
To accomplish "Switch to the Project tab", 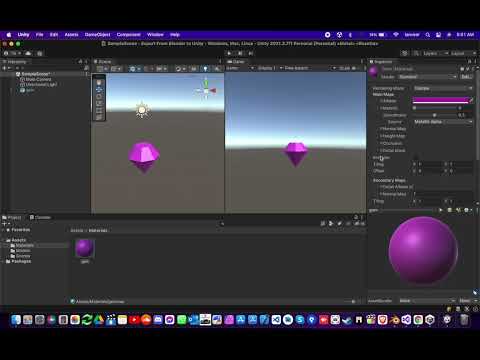I will [x=12, y=217].
